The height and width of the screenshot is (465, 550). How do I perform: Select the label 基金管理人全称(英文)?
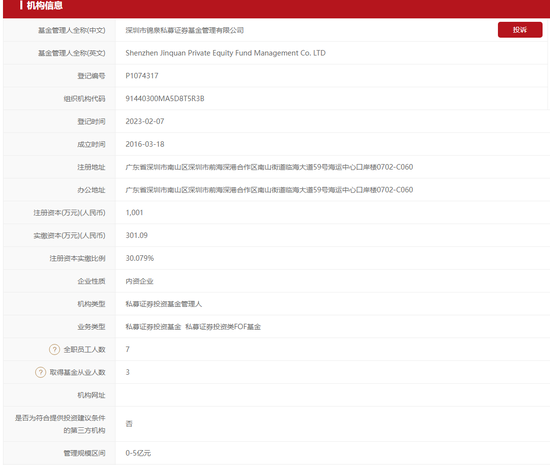pos(72,53)
